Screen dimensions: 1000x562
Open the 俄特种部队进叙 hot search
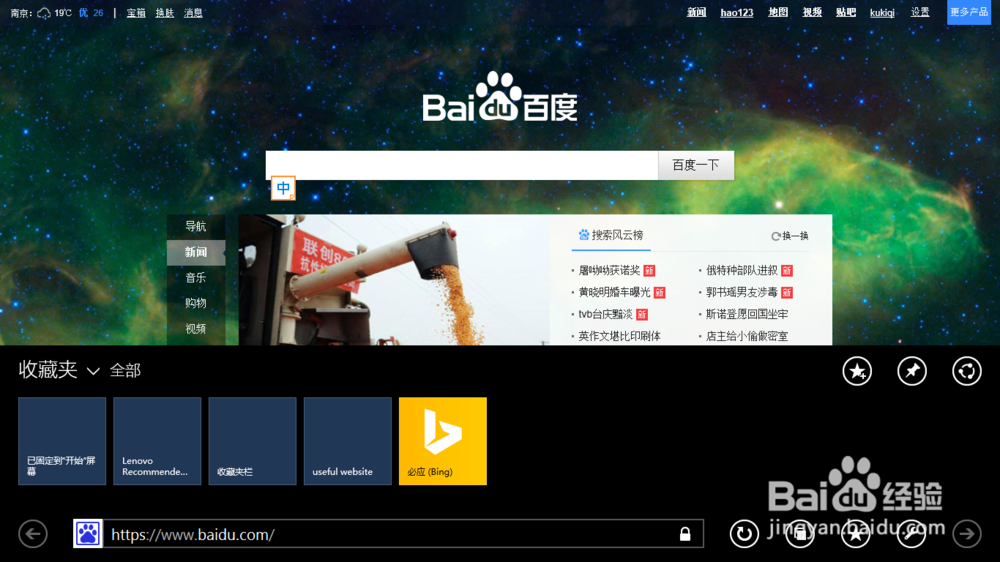click(742, 270)
